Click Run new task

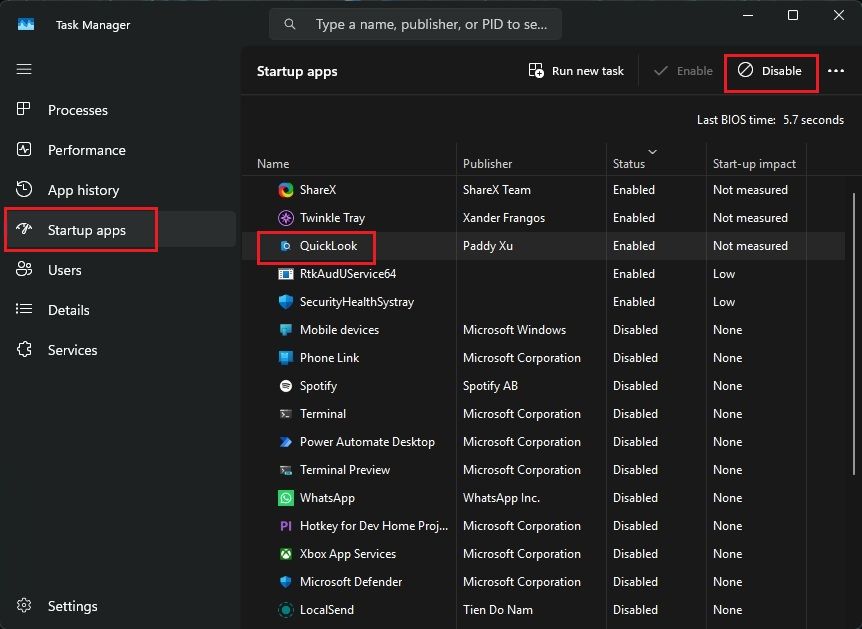pyautogui.click(x=576, y=70)
